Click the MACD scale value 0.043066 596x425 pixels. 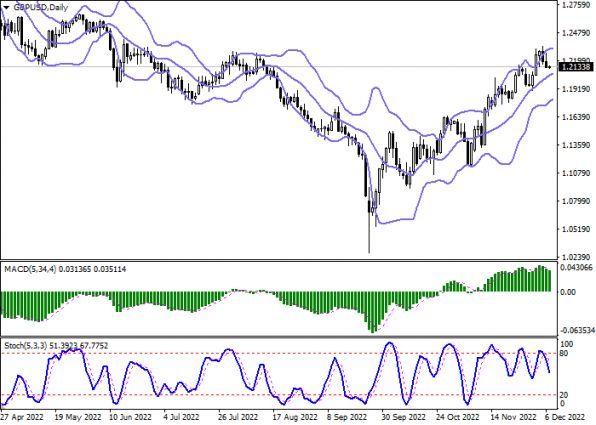coord(577,268)
